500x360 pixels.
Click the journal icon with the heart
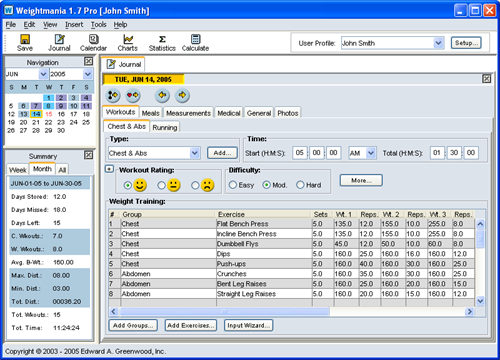133,96
